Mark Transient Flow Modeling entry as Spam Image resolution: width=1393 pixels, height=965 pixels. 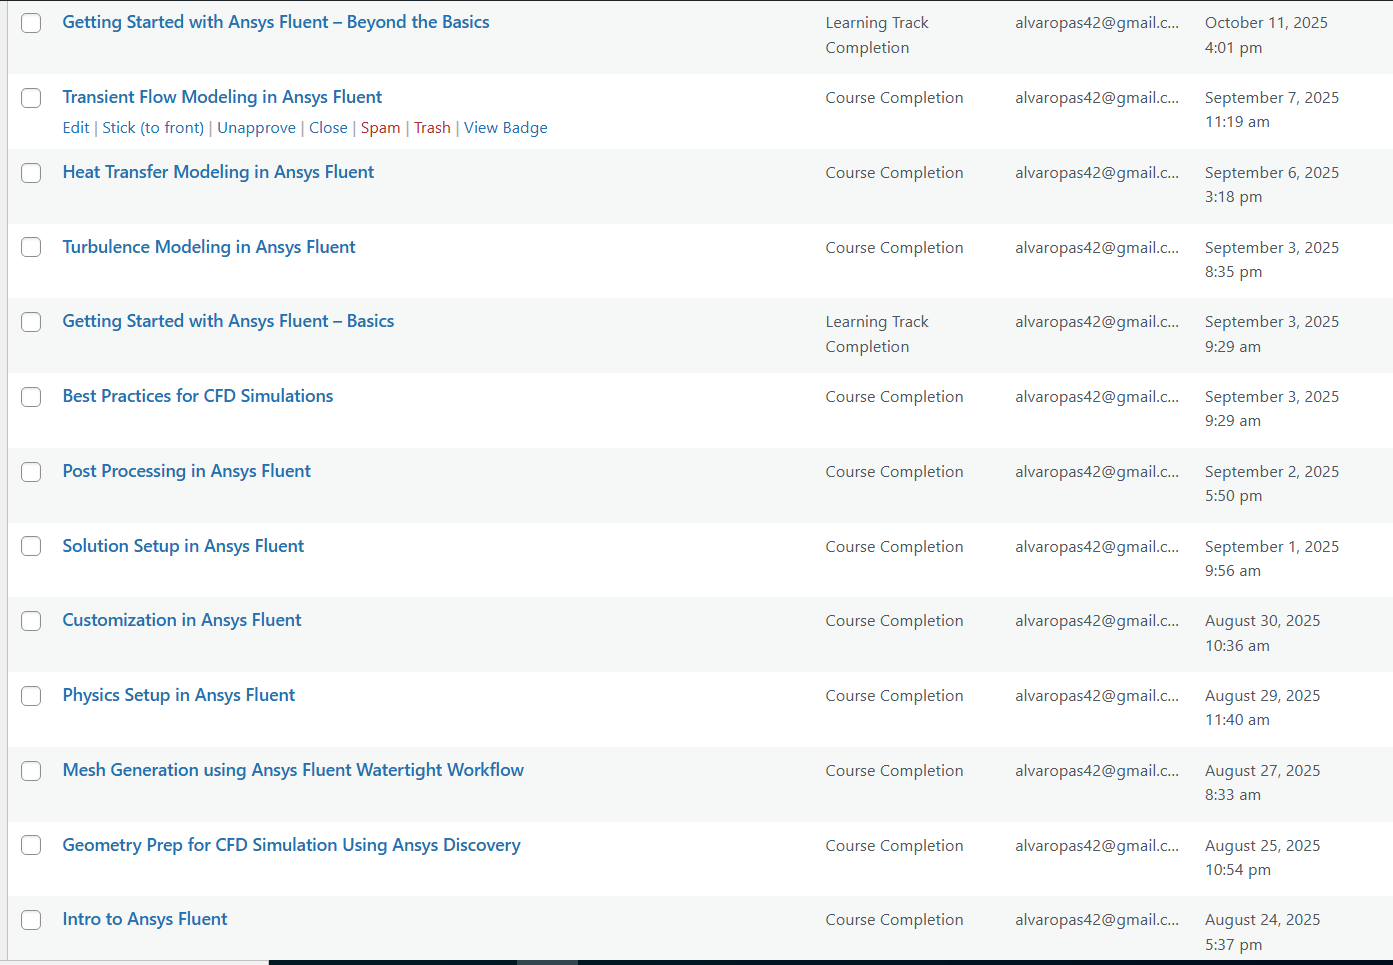click(x=381, y=128)
